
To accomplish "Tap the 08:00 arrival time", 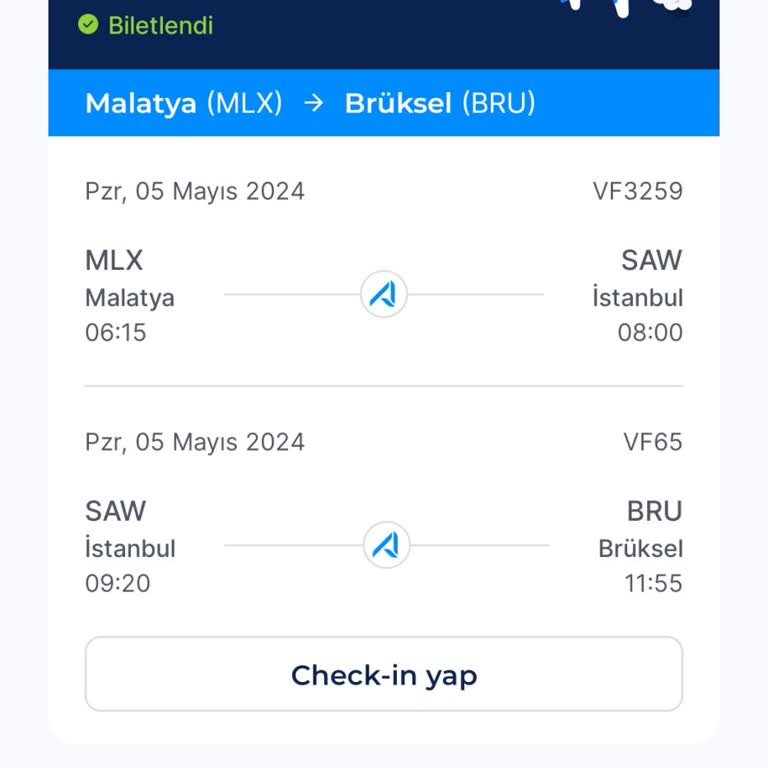I will pos(650,333).
